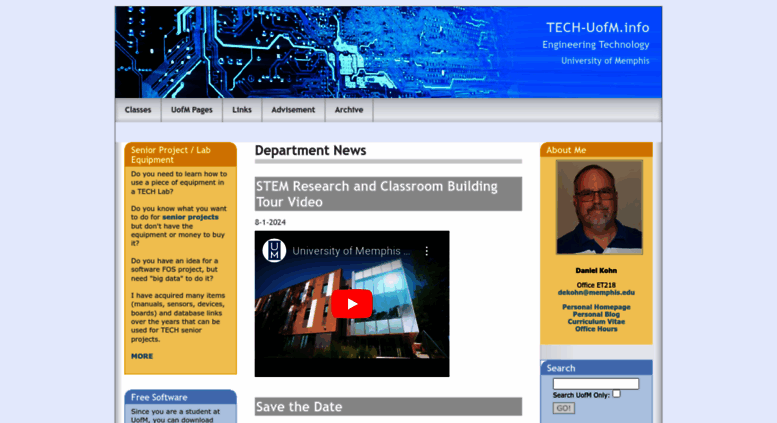Viewport: 777px width, 423px height.
Task: Click the 8-1-2024 post date
Action: pyautogui.click(x=270, y=222)
